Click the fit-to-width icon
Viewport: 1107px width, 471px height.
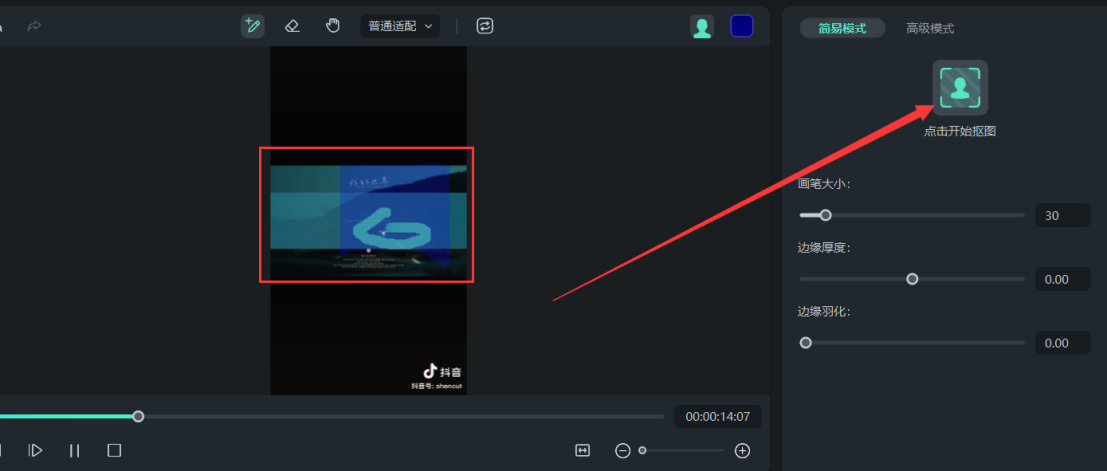[582, 451]
